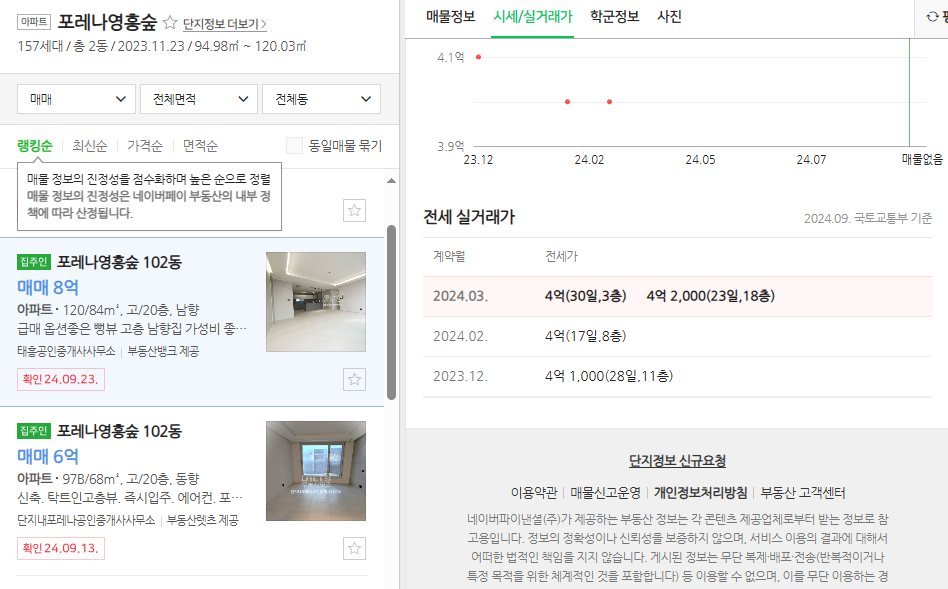Click the 4.1억 data point at 23.12
The image size is (948, 589).
click(478, 57)
